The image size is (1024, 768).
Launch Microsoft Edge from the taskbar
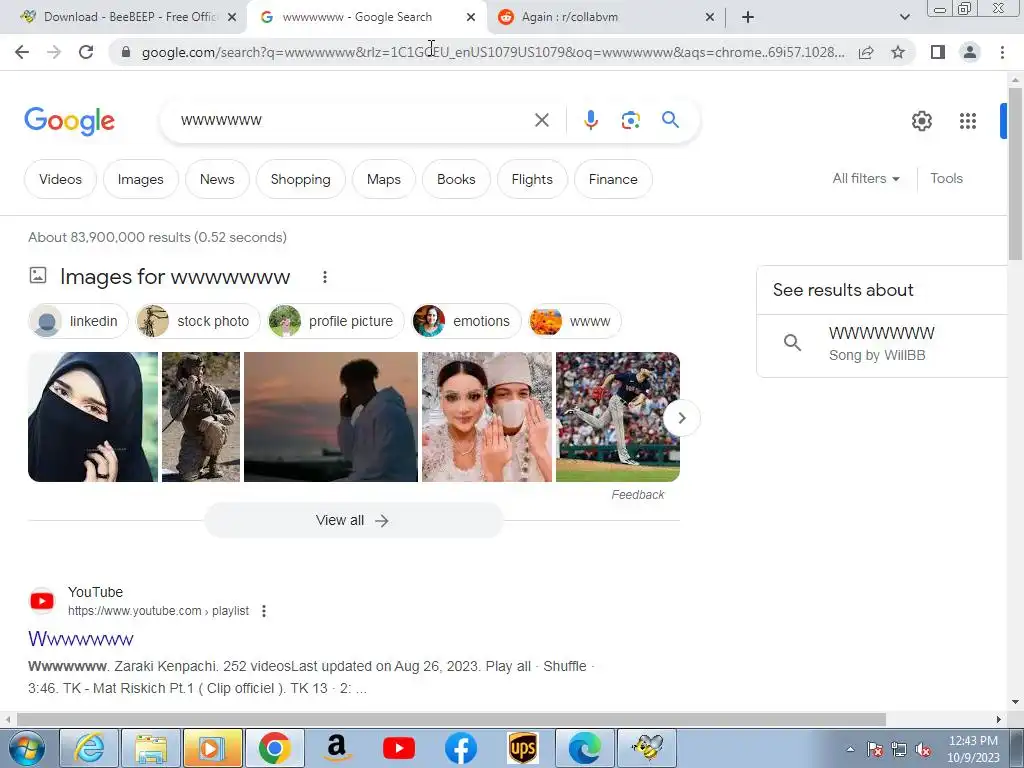(x=584, y=748)
